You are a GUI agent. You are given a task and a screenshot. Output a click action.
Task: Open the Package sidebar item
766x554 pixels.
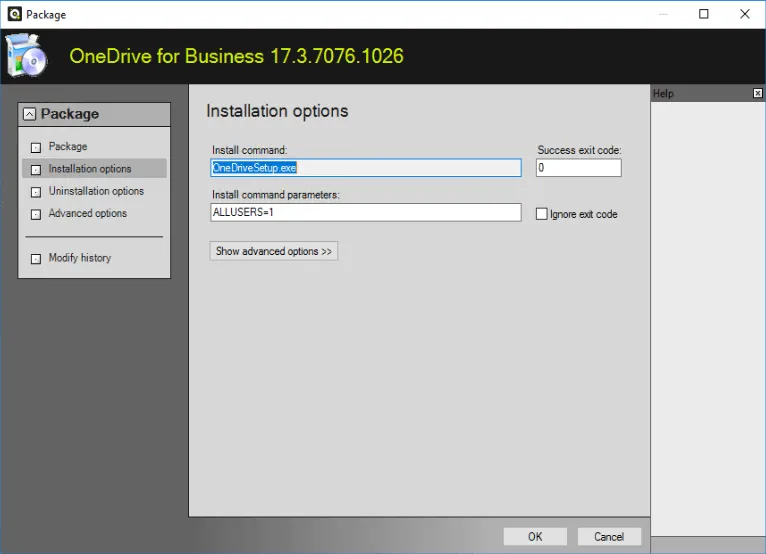click(x=67, y=147)
